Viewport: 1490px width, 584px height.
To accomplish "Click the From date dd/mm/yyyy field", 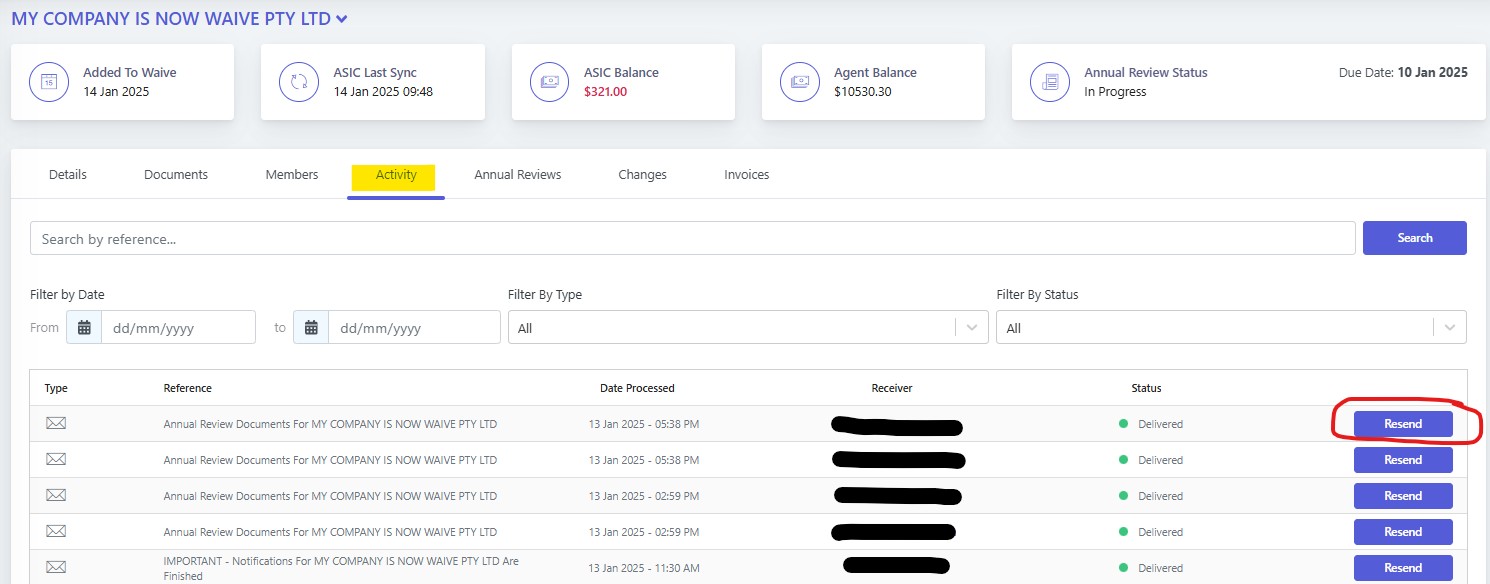I will [177, 328].
